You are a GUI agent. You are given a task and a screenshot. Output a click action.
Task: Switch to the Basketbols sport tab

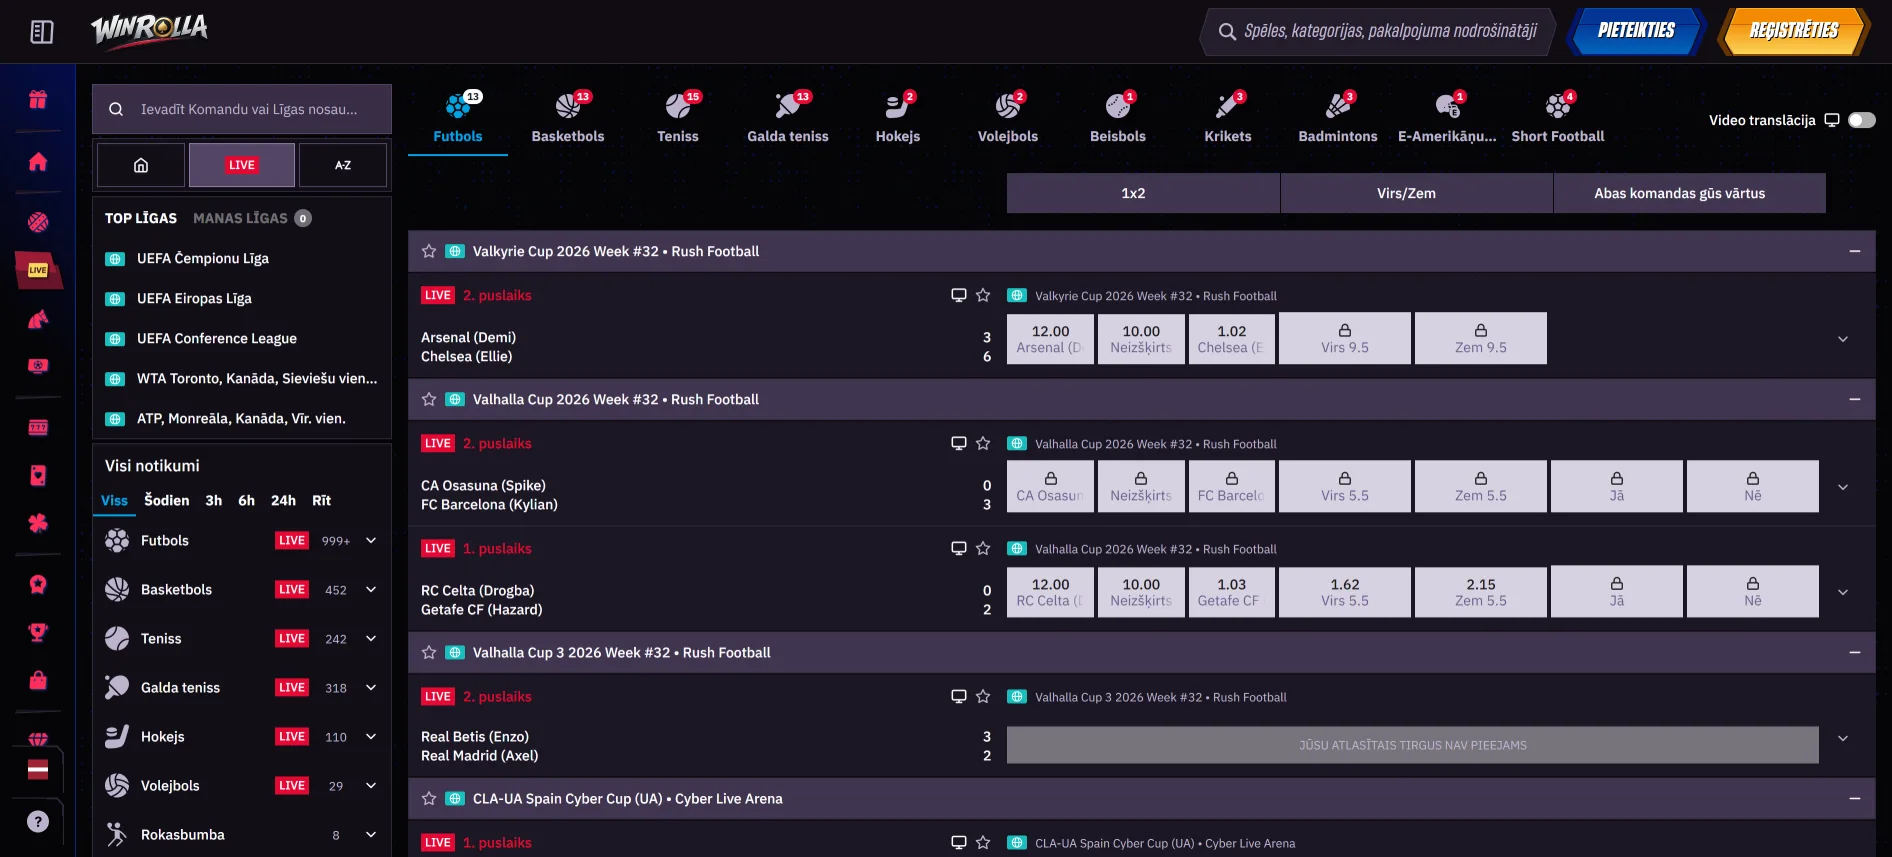tap(568, 118)
